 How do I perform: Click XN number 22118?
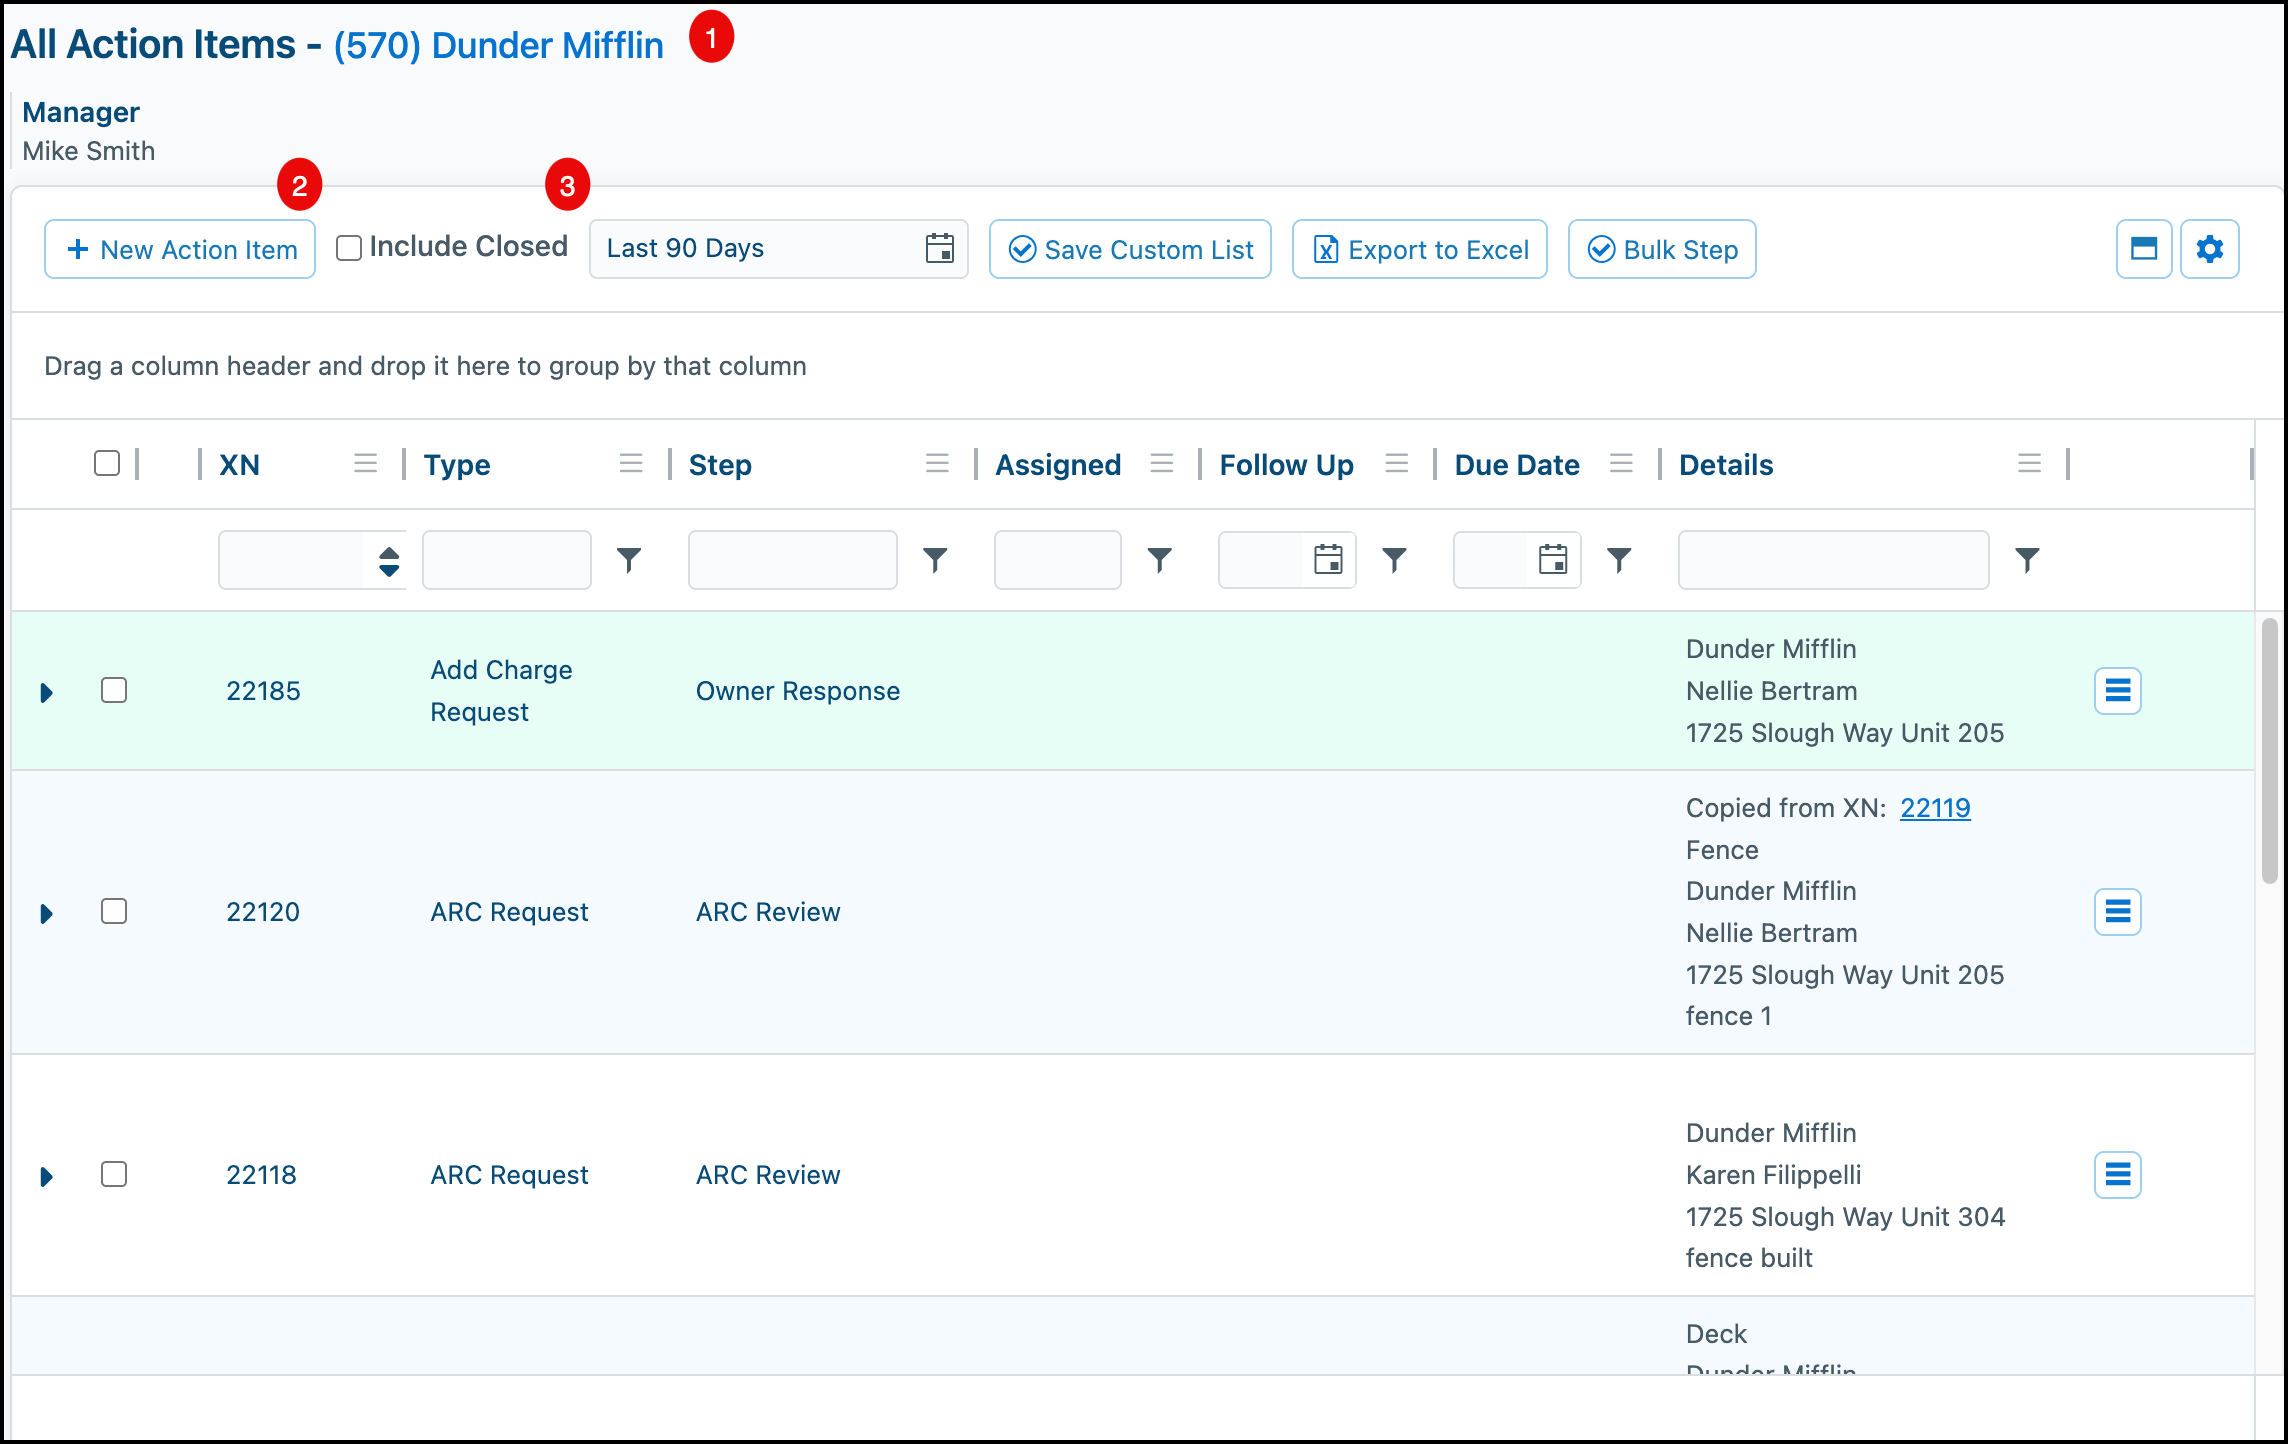[x=261, y=1175]
